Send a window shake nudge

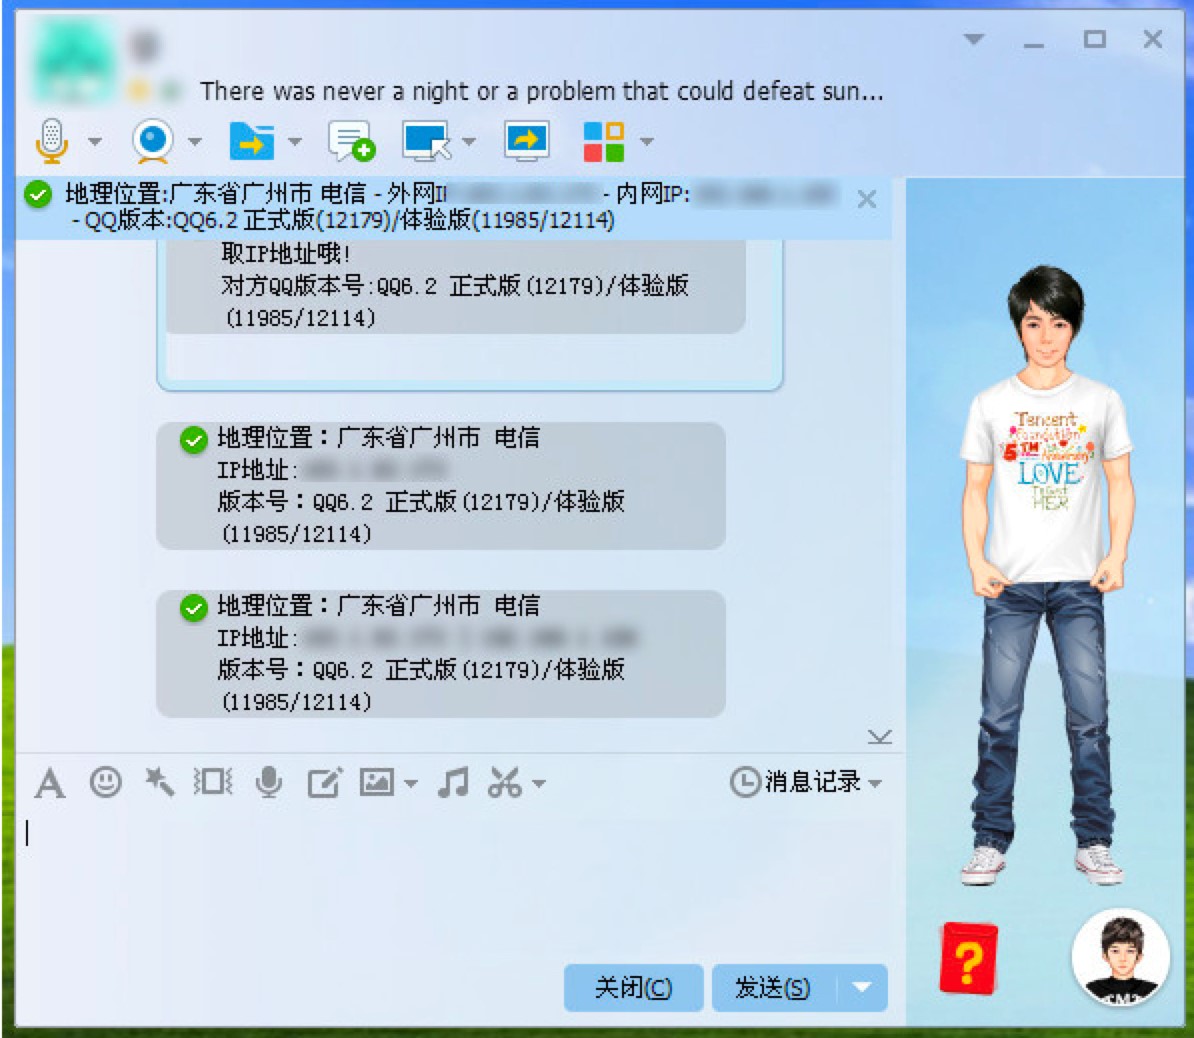[x=213, y=781]
